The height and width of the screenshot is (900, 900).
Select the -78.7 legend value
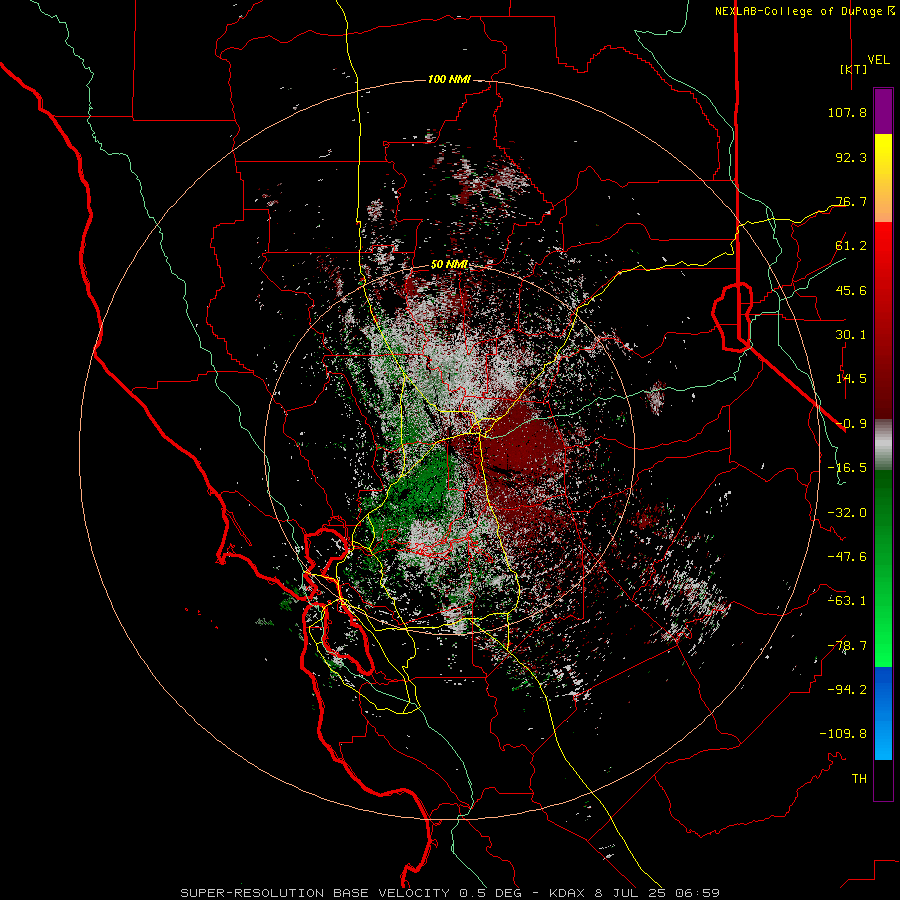847,646
